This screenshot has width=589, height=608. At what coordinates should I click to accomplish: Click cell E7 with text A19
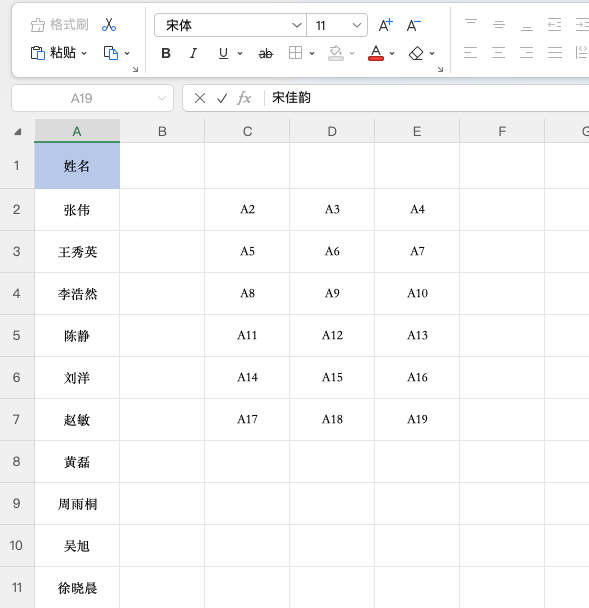pos(417,420)
